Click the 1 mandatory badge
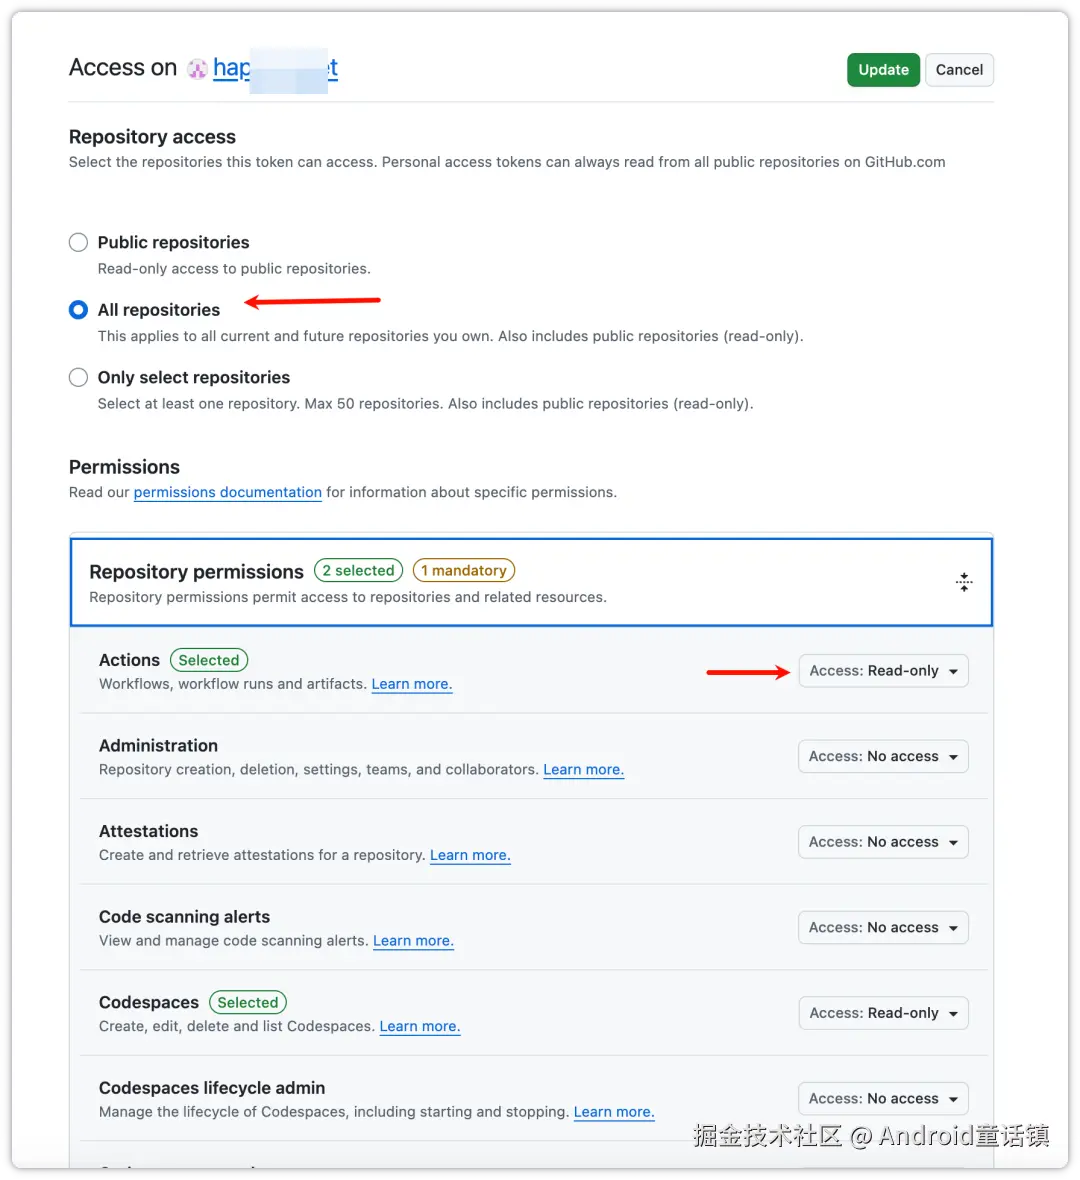The height and width of the screenshot is (1180, 1080). 463,570
